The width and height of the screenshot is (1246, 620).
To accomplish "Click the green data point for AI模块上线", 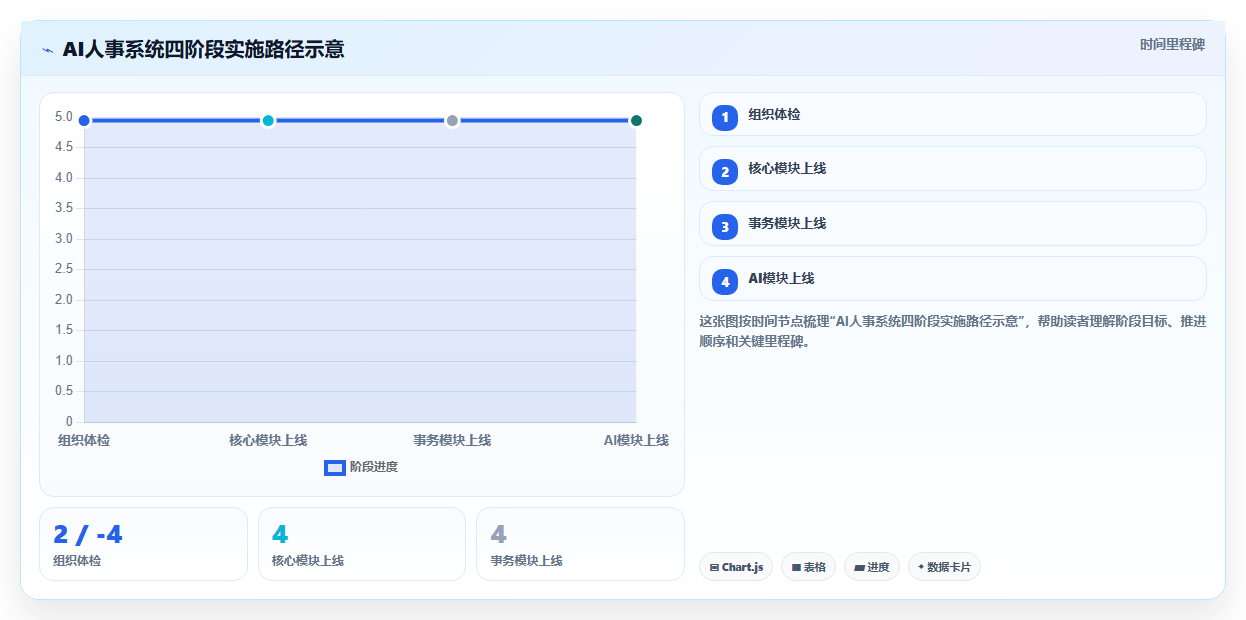I will [x=636, y=121].
